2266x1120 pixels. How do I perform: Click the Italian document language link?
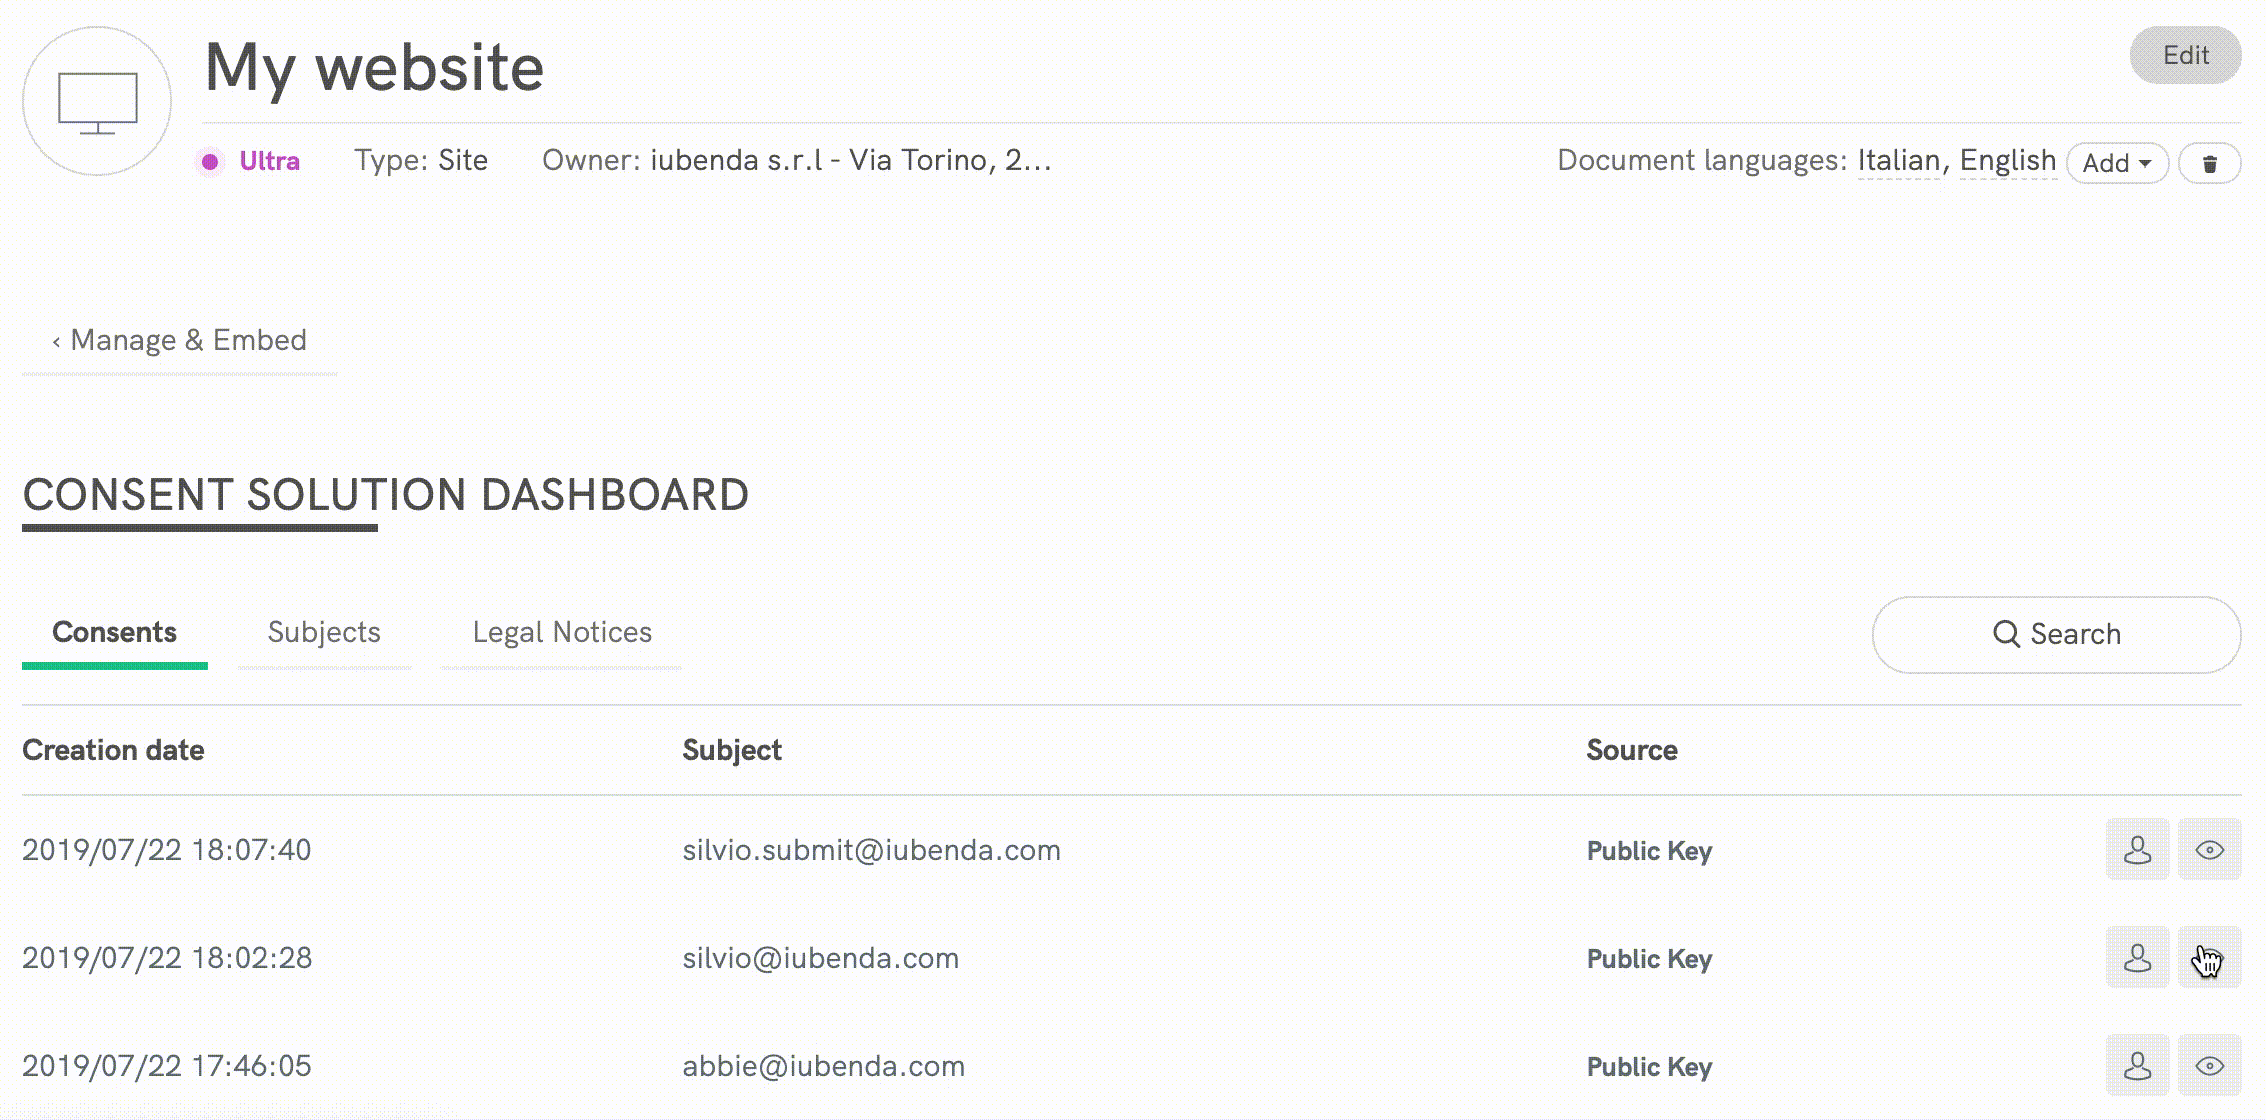pyautogui.click(x=1899, y=160)
